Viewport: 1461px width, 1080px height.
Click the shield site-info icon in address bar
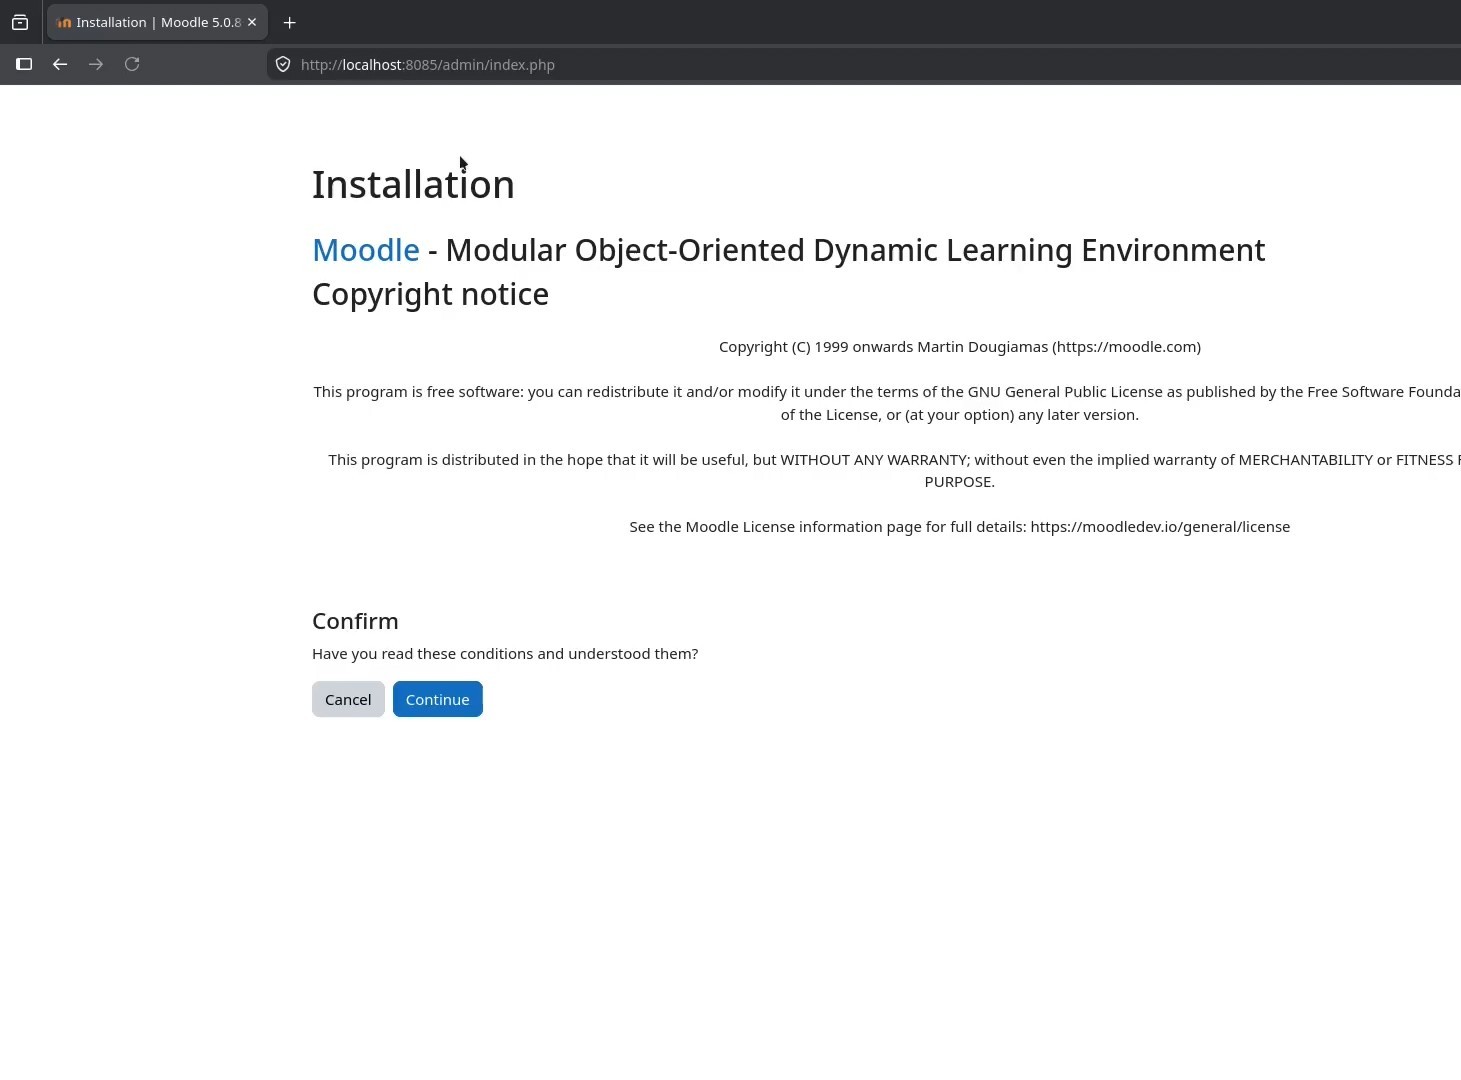(283, 64)
